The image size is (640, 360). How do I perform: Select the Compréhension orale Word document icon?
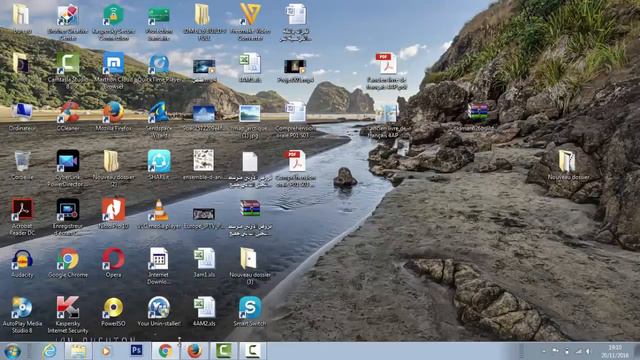point(296,112)
